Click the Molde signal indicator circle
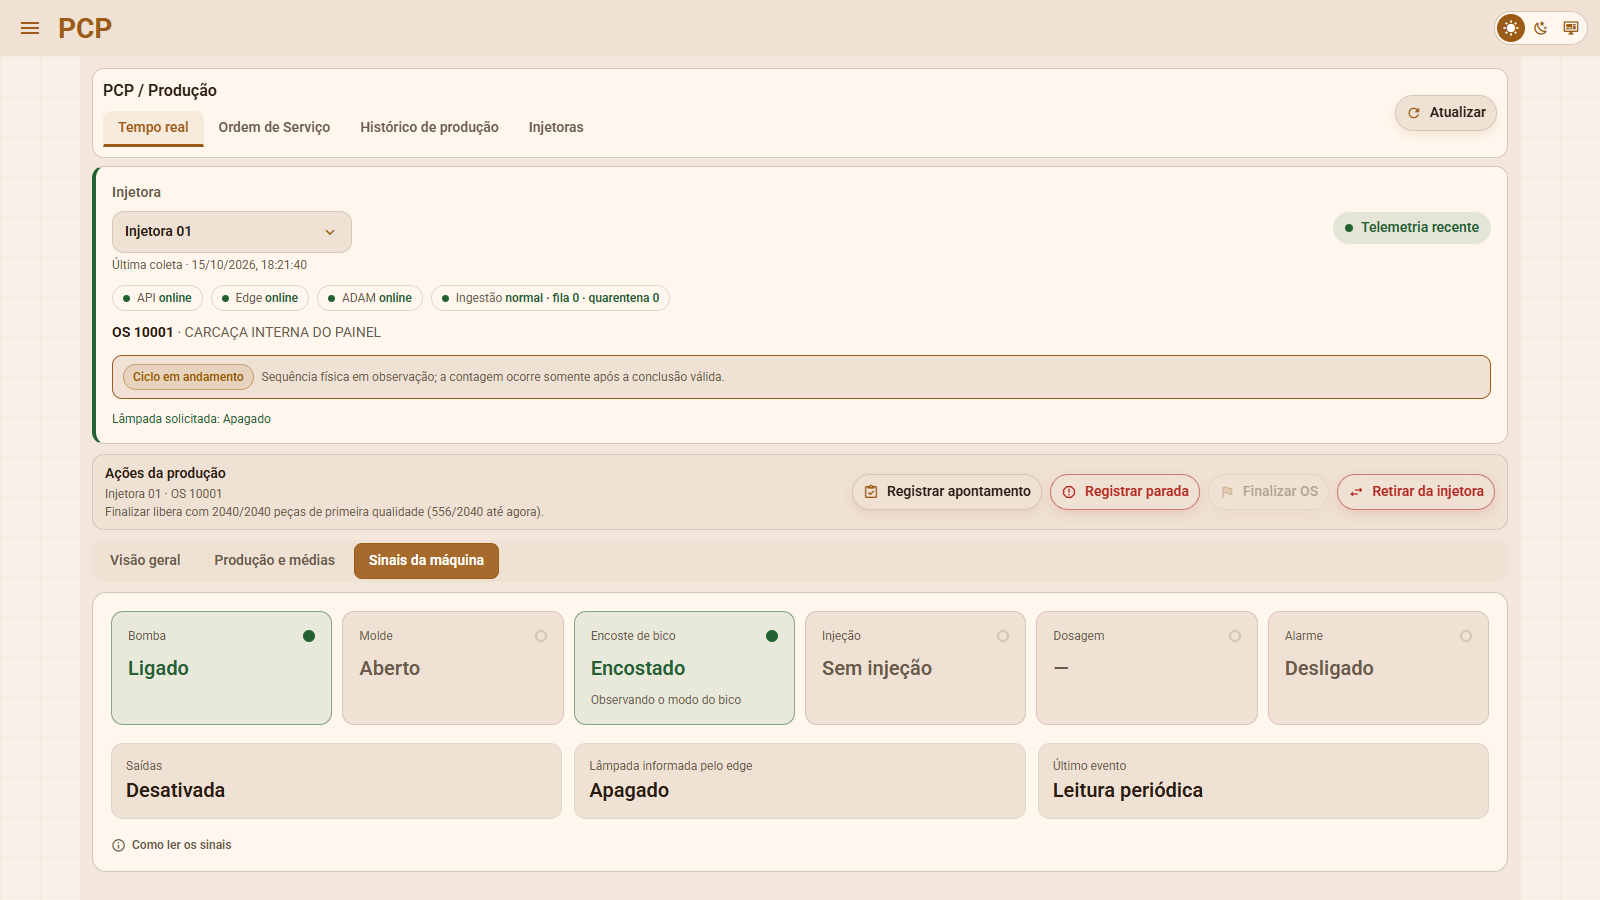Image resolution: width=1600 pixels, height=900 pixels. (x=541, y=636)
